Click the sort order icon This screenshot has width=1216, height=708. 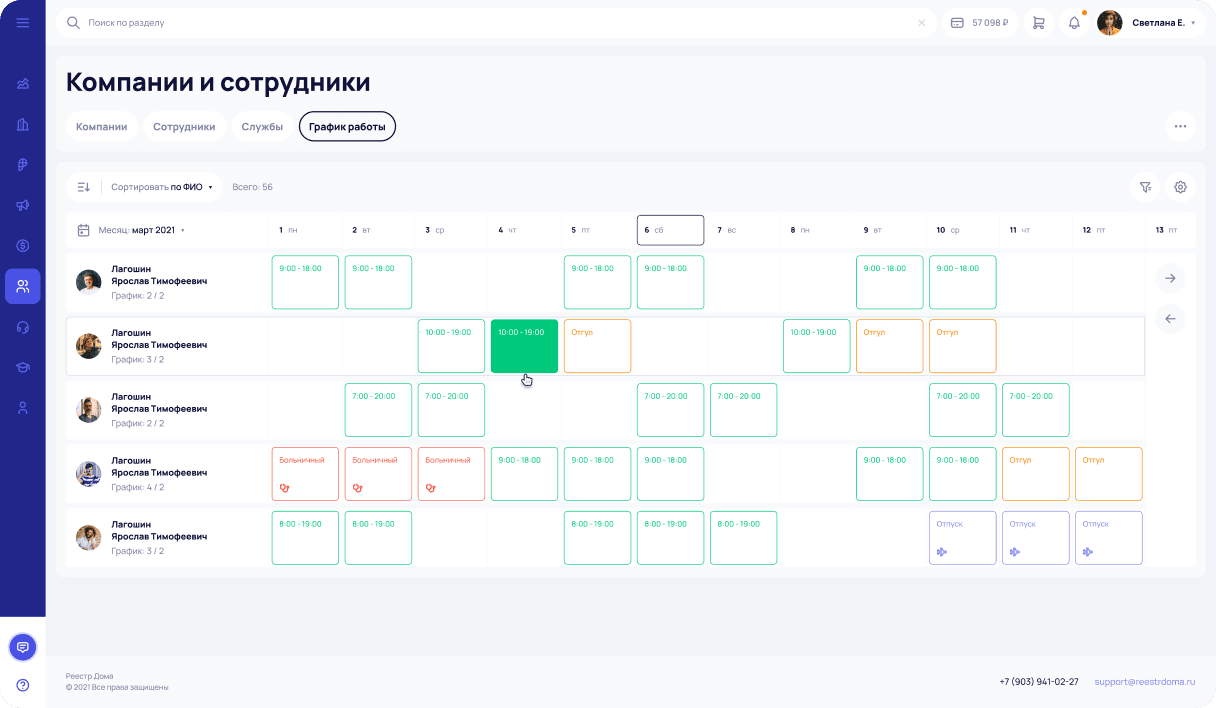[x=84, y=187]
